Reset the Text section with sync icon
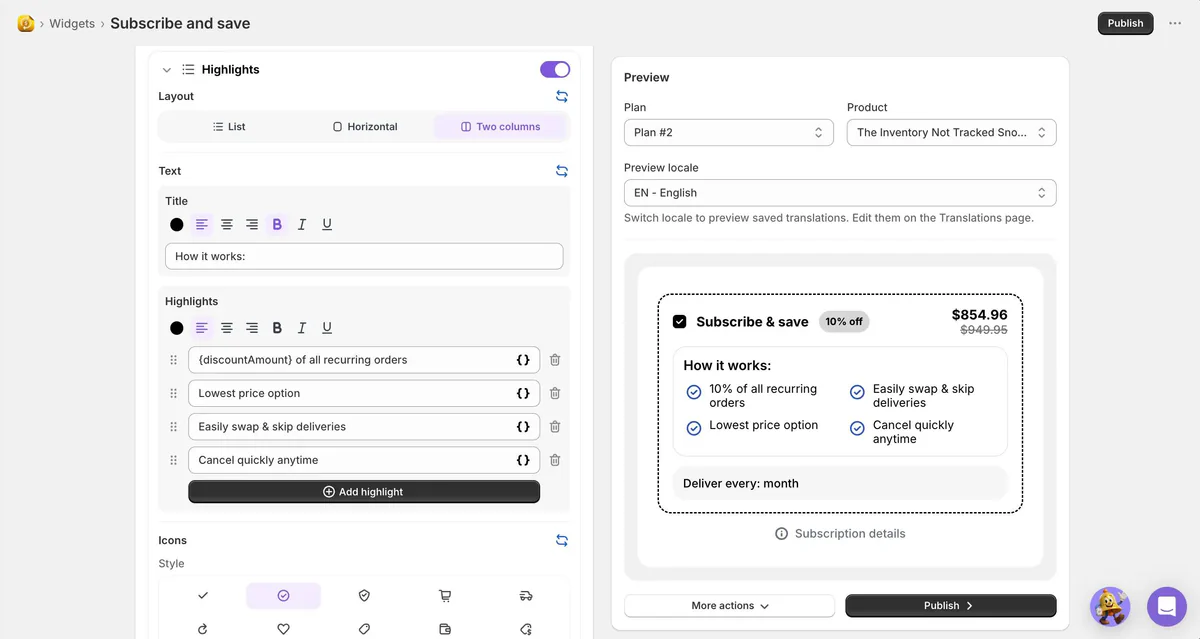Screen dimensions: 1200x639 [x=562, y=171]
